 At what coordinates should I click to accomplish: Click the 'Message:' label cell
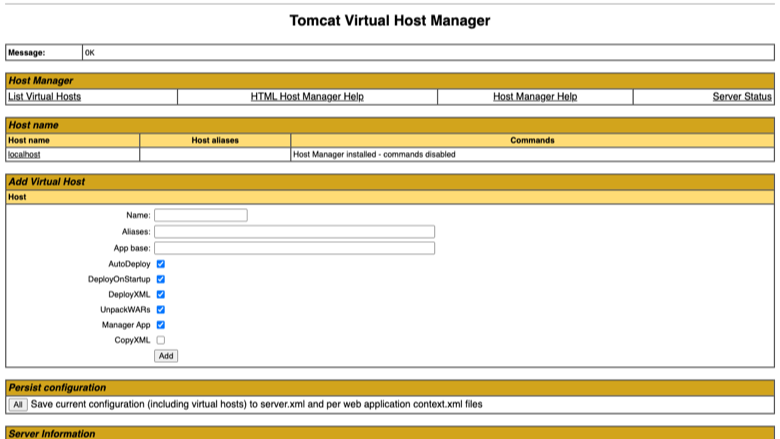tap(44, 53)
